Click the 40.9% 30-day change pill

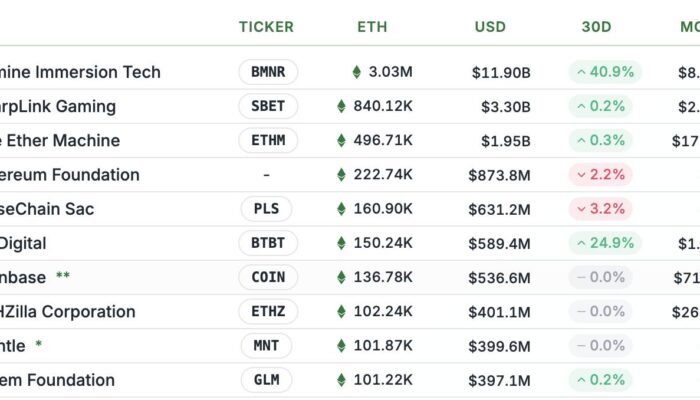coord(605,72)
